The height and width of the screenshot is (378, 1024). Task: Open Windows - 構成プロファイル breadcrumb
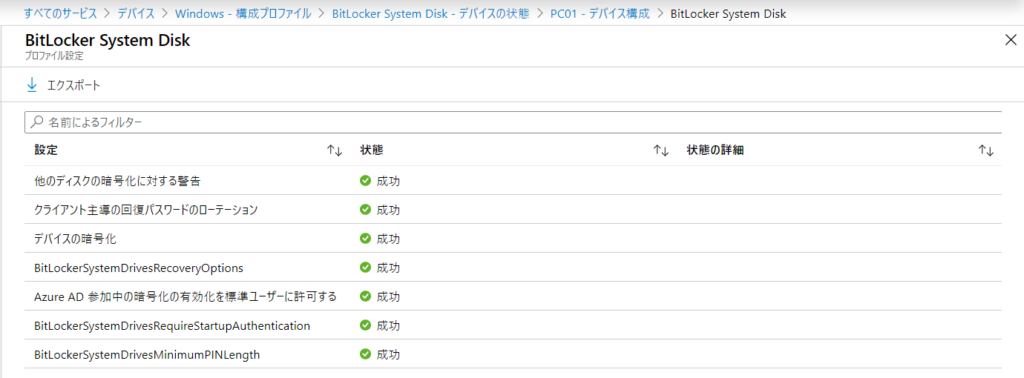click(243, 13)
